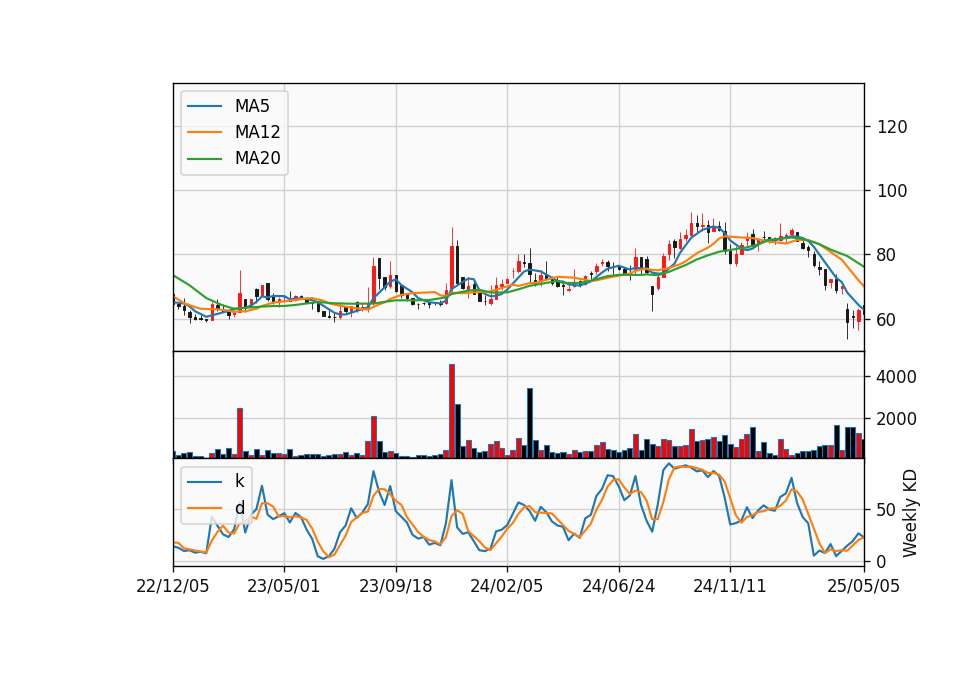Click the MA12 legend entry
960x690 pixels.
point(234,132)
